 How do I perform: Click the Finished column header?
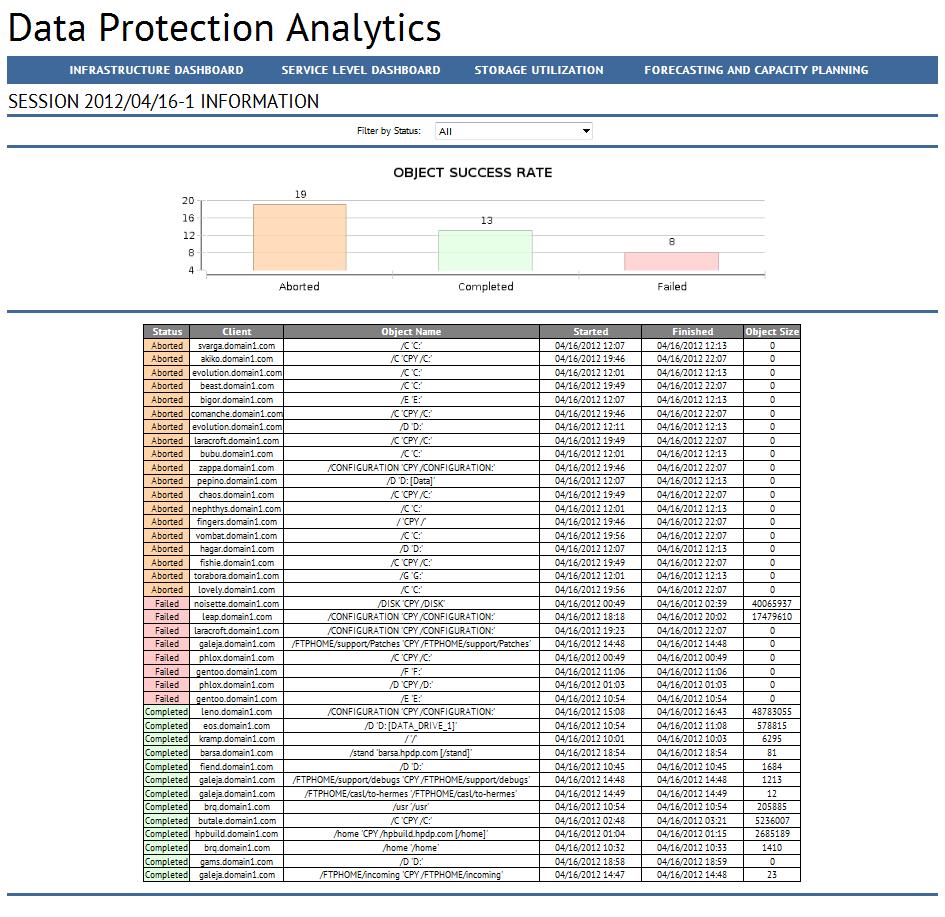pyautogui.click(x=692, y=331)
